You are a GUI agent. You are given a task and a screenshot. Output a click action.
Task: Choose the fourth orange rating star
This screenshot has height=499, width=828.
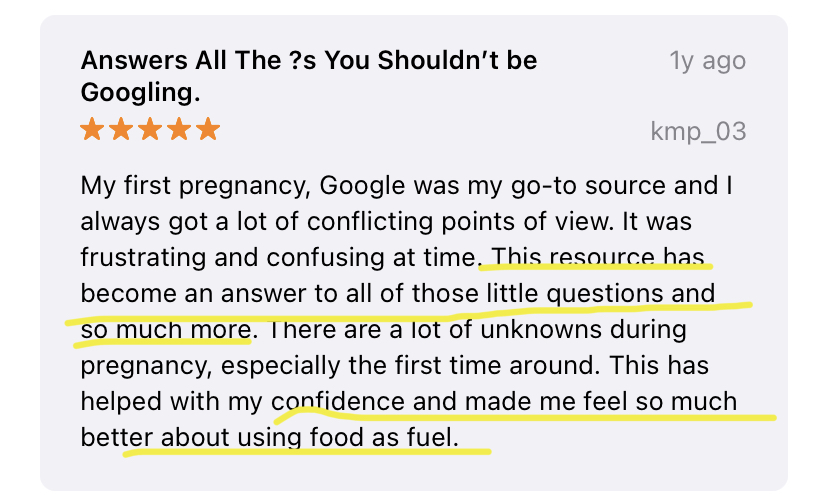pyautogui.click(x=180, y=129)
